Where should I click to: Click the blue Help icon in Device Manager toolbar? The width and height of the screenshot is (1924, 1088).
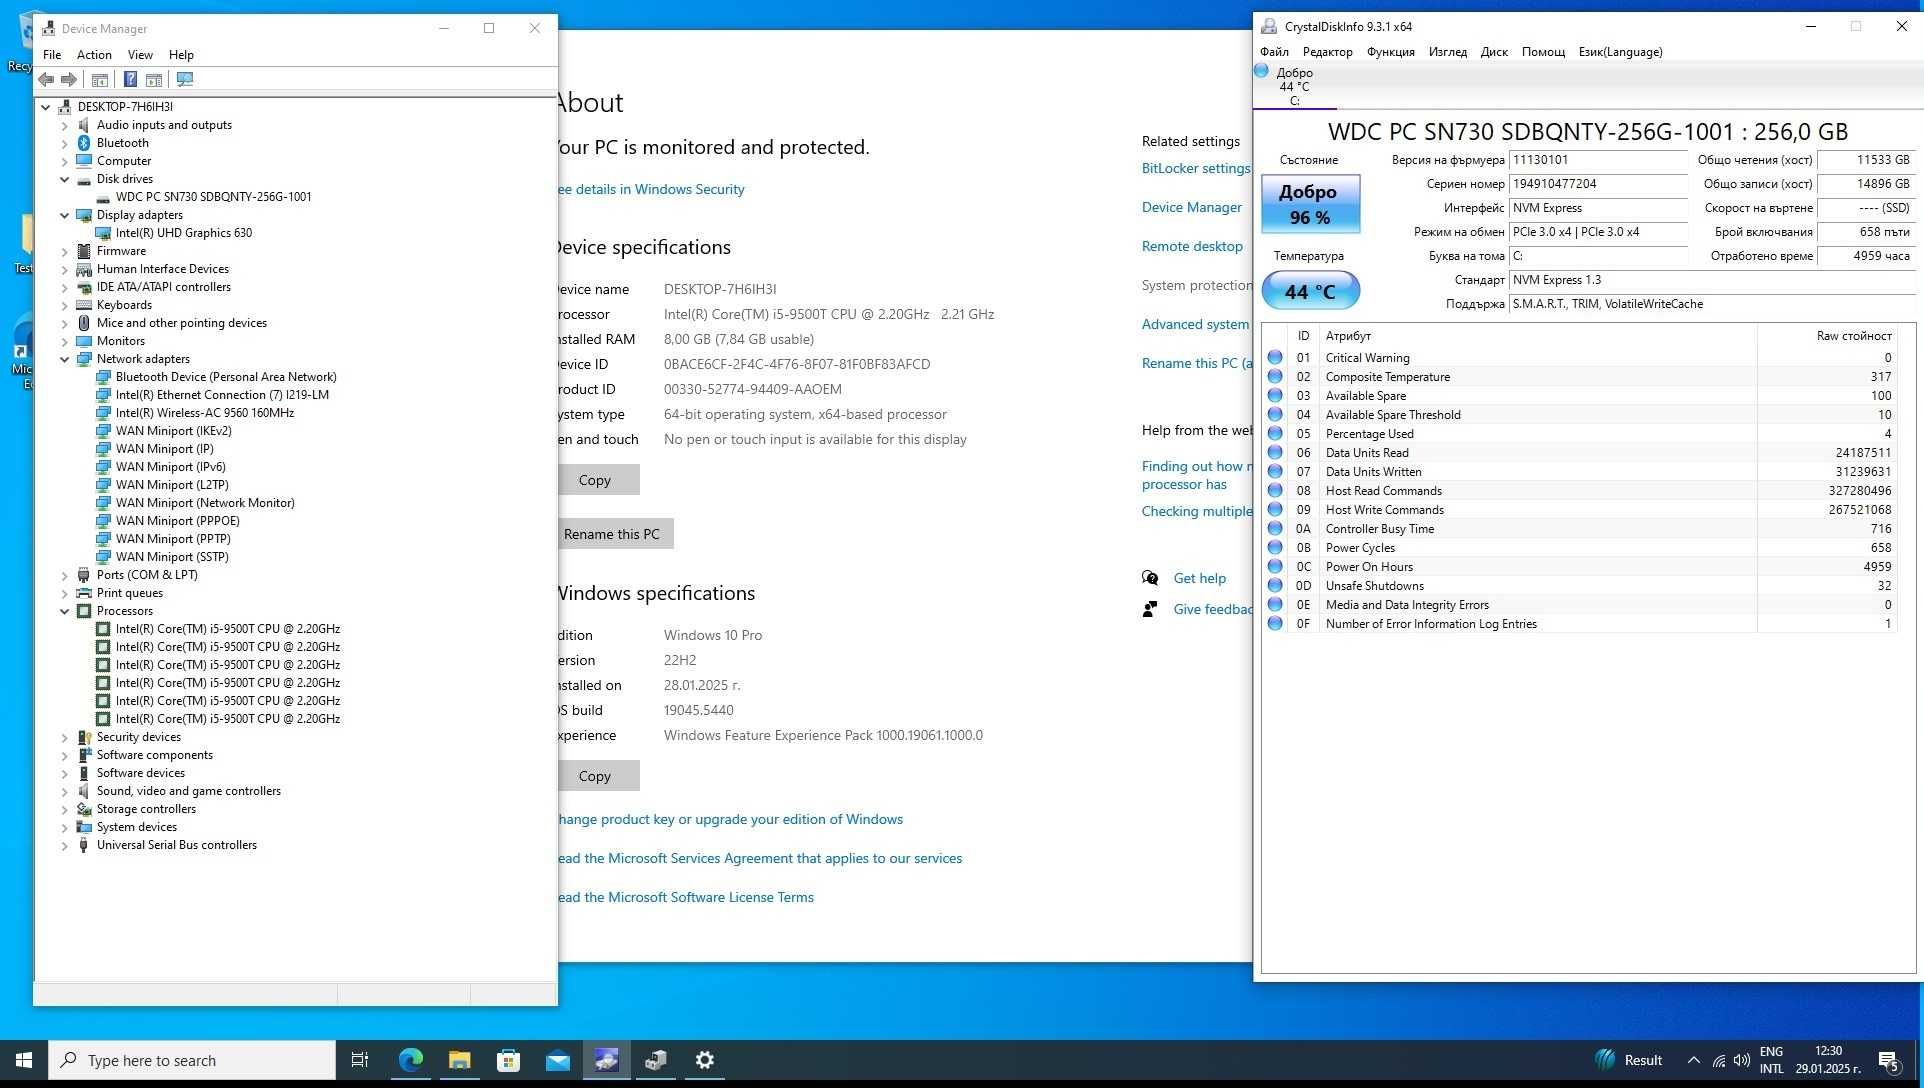pos(130,79)
